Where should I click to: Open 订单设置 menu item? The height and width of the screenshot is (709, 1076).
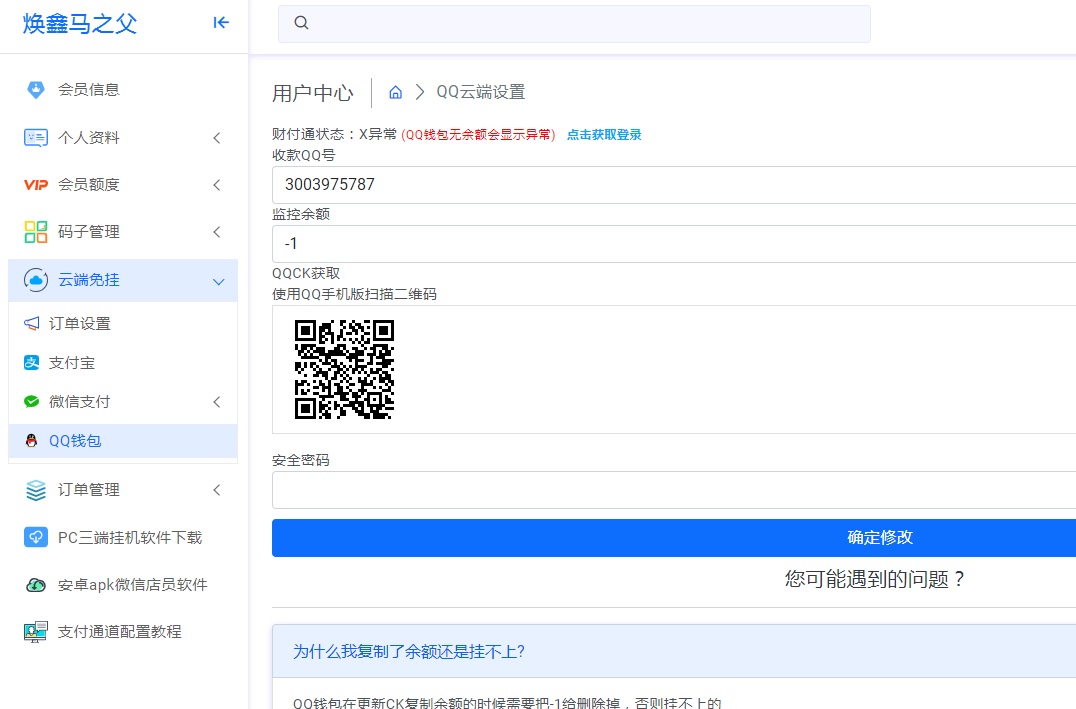(80, 324)
